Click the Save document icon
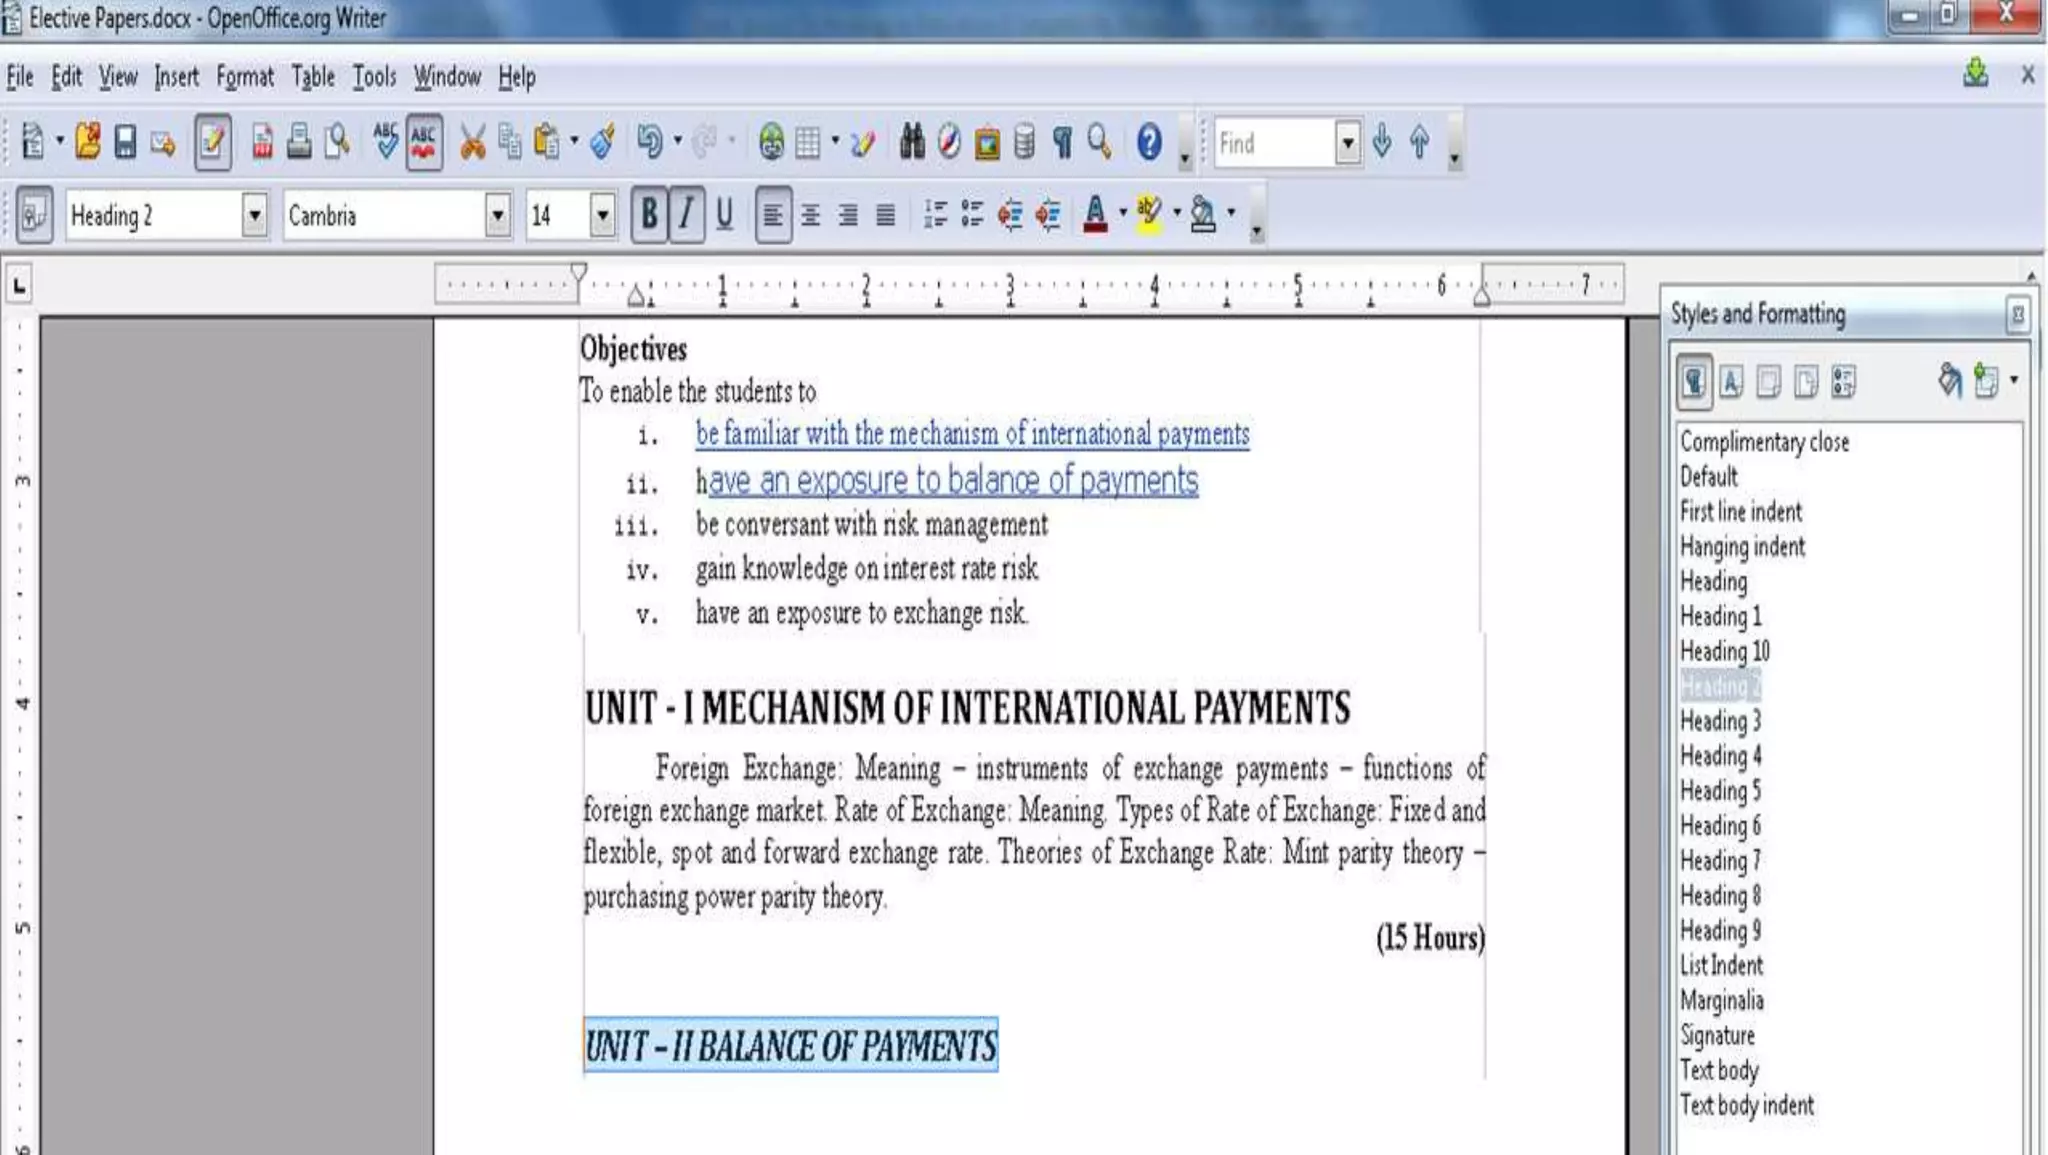The width and height of the screenshot is (2048, 1155). click(x=125, y=142)
